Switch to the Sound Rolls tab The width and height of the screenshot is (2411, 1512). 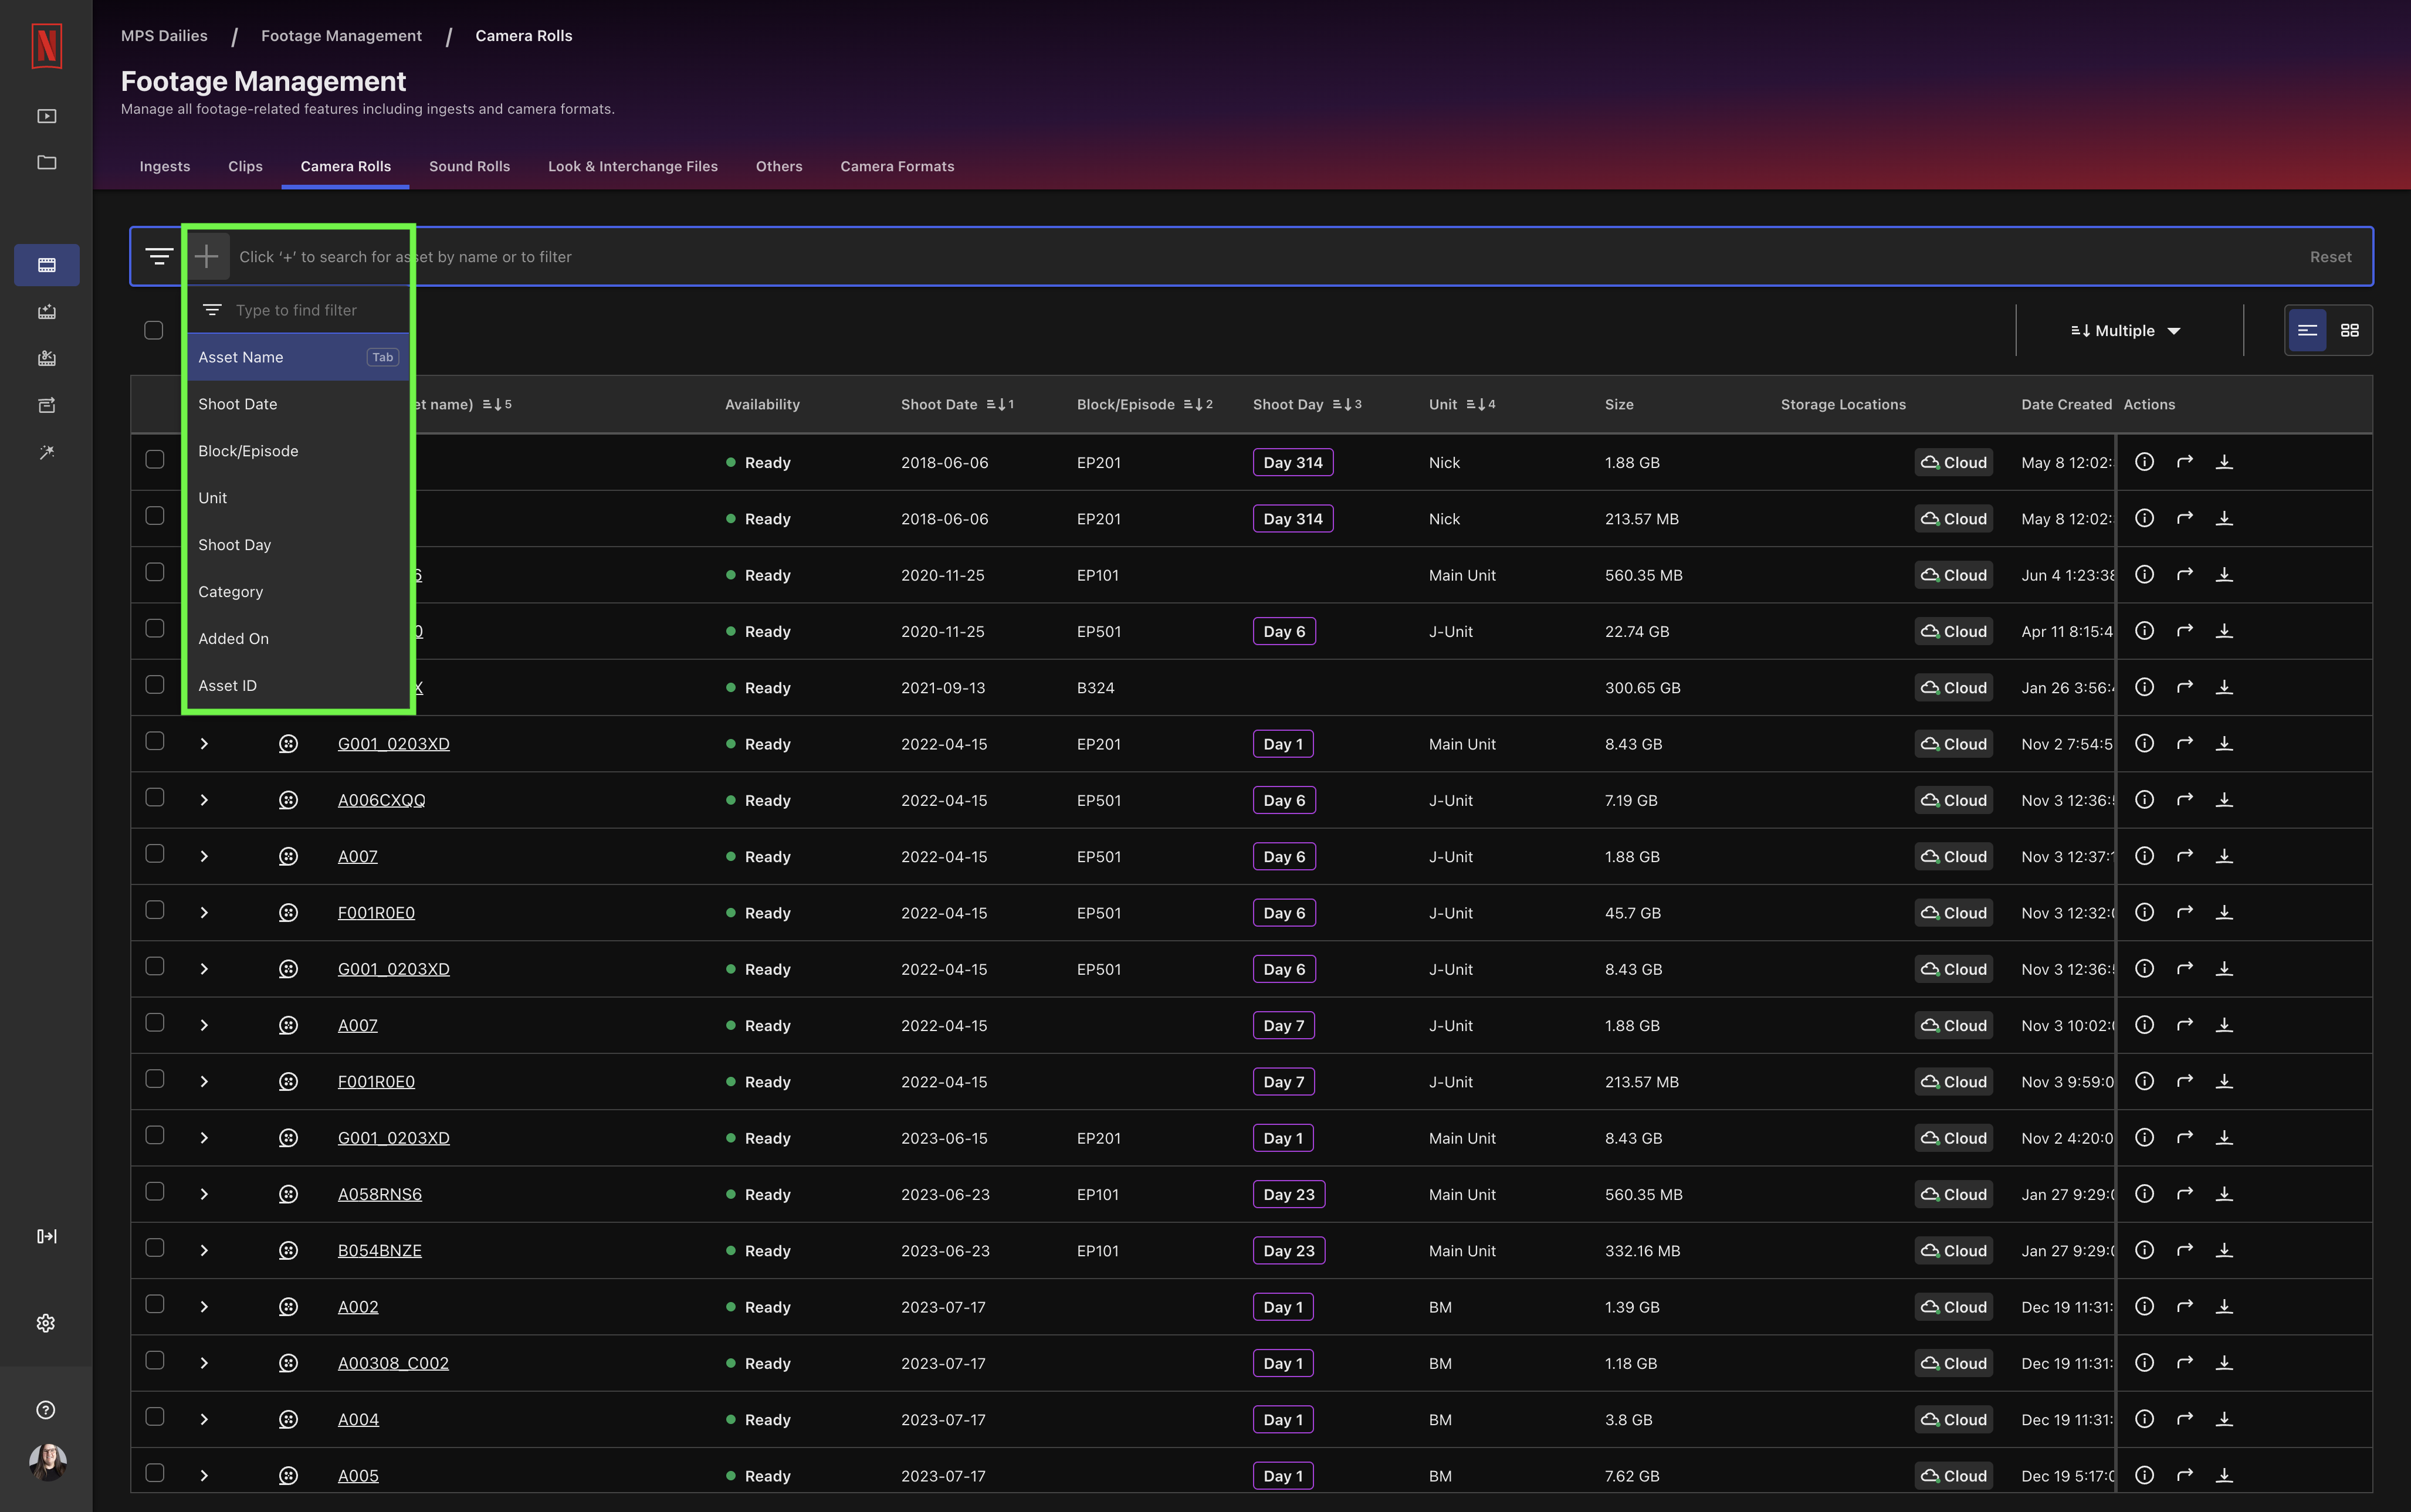click(469, 166)
